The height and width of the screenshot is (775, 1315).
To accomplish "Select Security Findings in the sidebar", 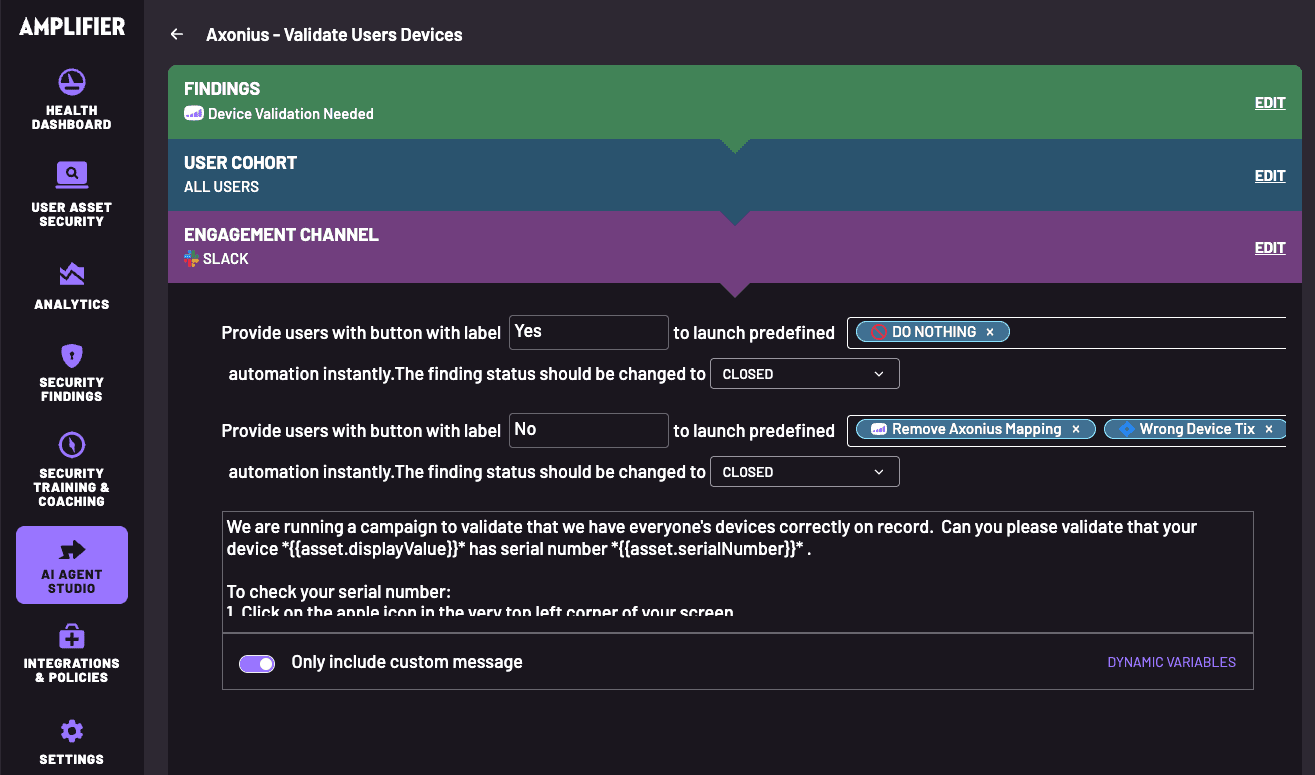I will [72, 372].
